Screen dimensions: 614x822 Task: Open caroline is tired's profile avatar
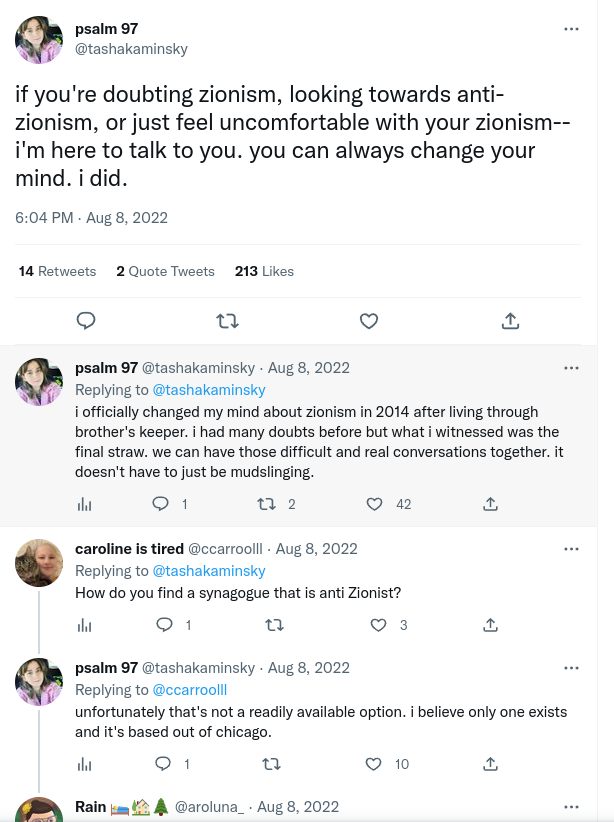38,563
